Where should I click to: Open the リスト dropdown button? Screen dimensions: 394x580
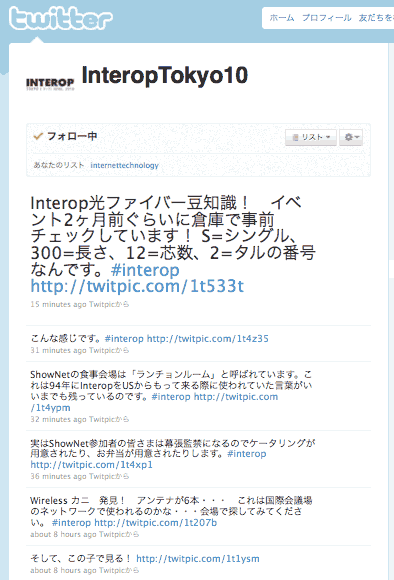(x=311, y=137)
